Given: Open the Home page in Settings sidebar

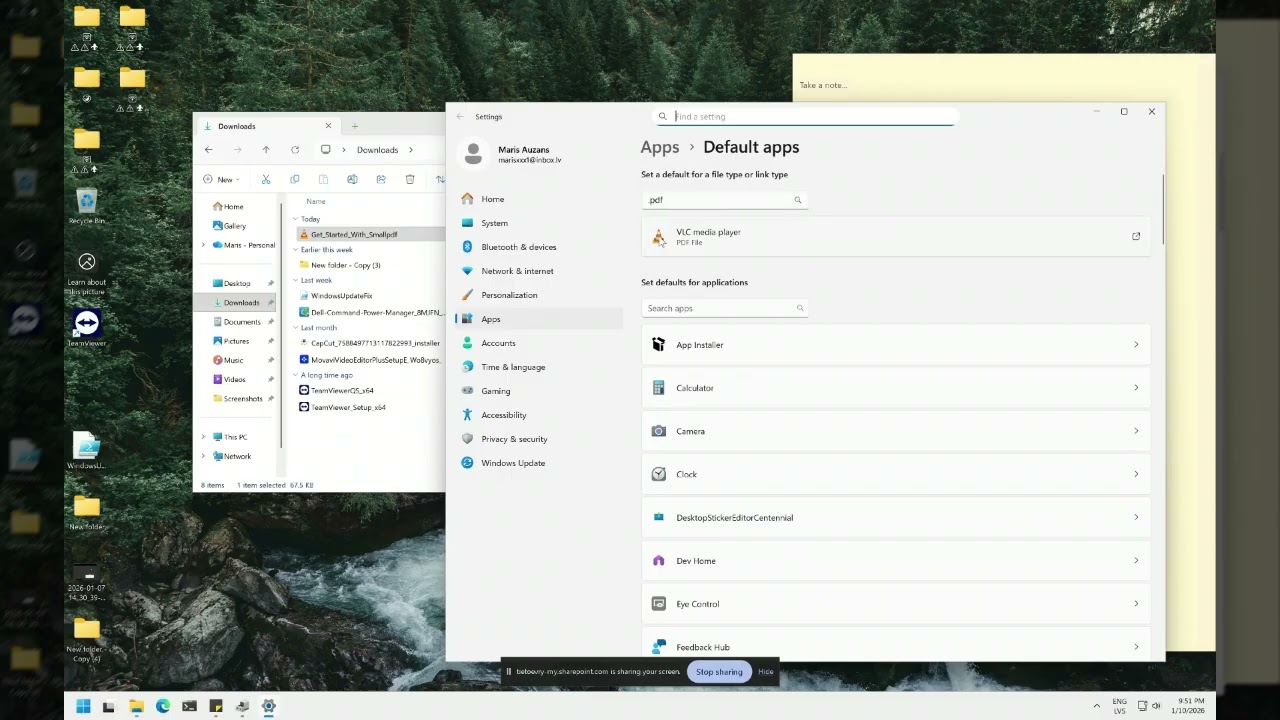Looking at the screenshot, I should point(538,199).
